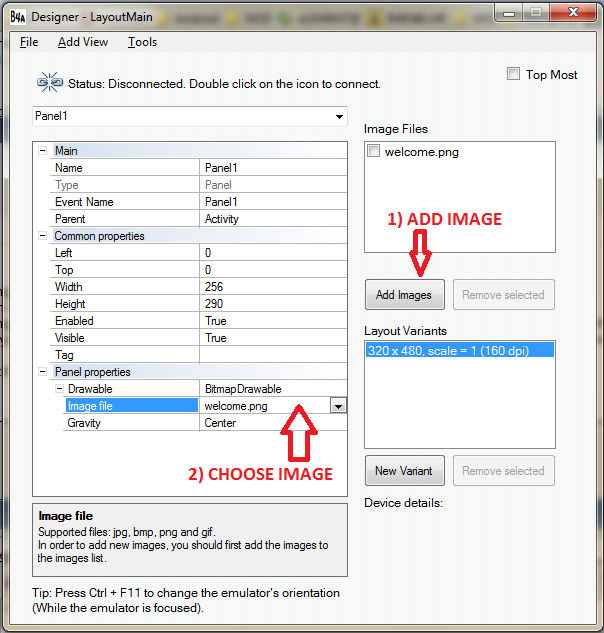Open the Add View menu

point(83,42)
